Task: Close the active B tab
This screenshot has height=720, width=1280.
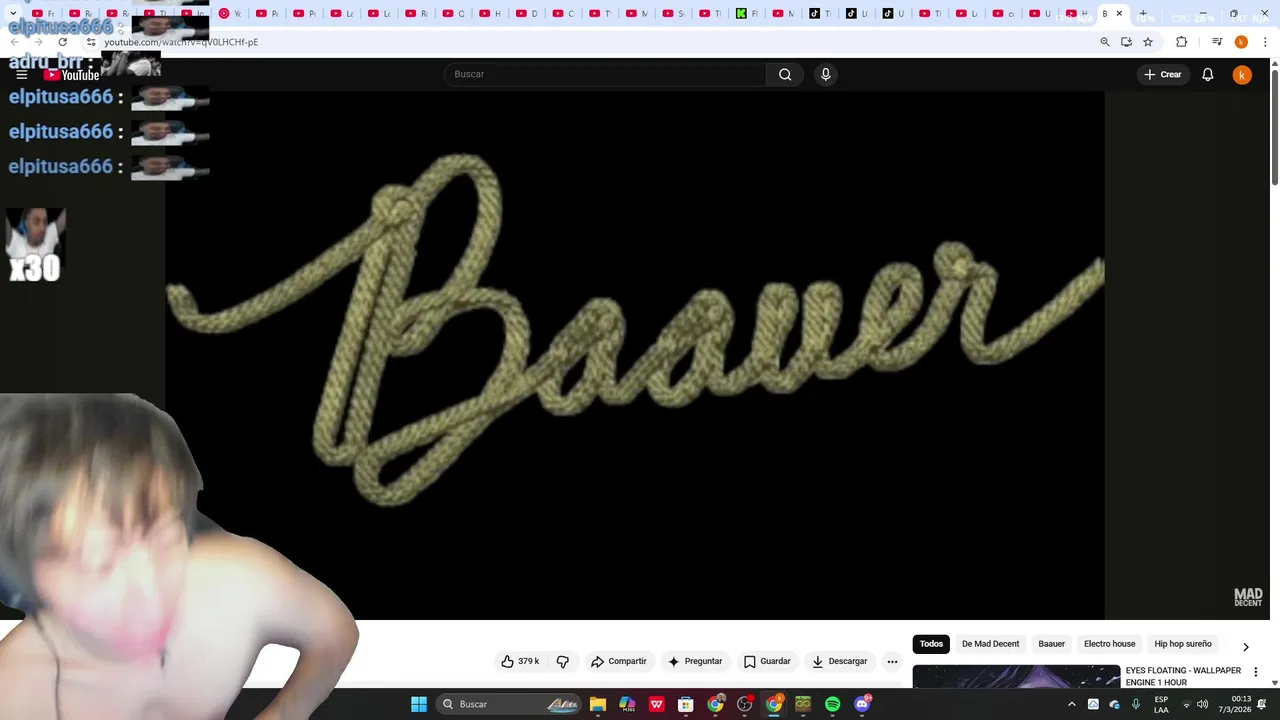Action: (x=1119, y=14)
